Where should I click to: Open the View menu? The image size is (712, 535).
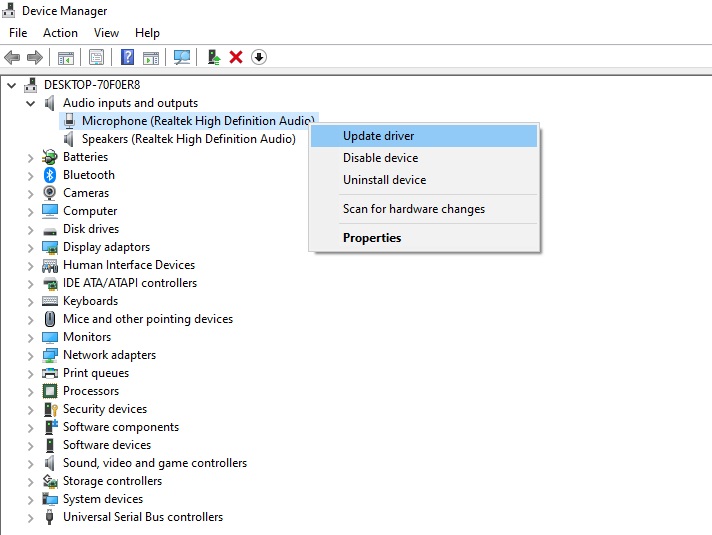click(106, 33)
